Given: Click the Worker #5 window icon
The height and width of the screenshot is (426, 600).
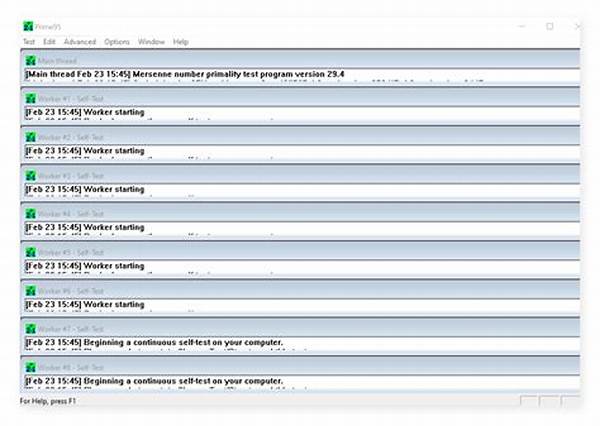Looking at the screenshot, I should (31, 252).
